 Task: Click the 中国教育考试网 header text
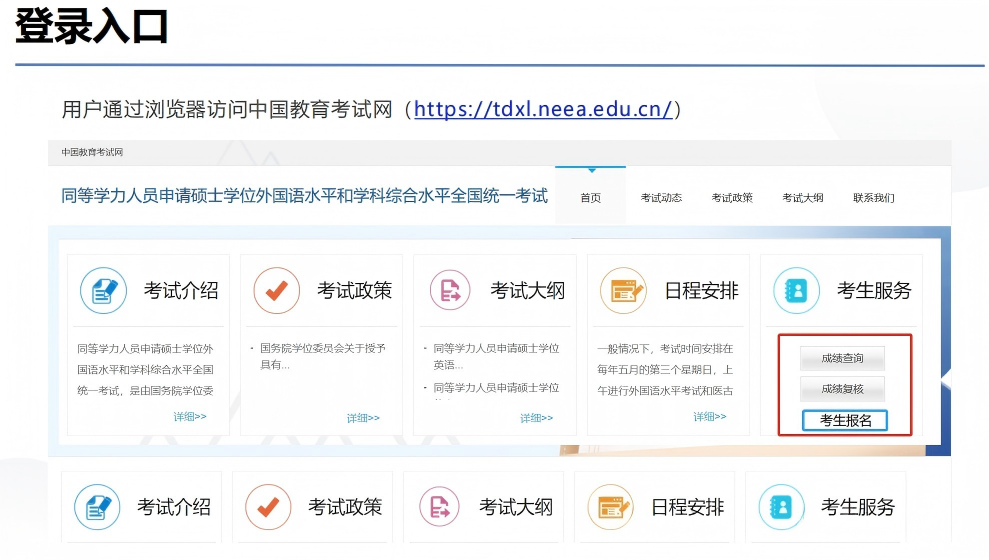coord(92,153)
